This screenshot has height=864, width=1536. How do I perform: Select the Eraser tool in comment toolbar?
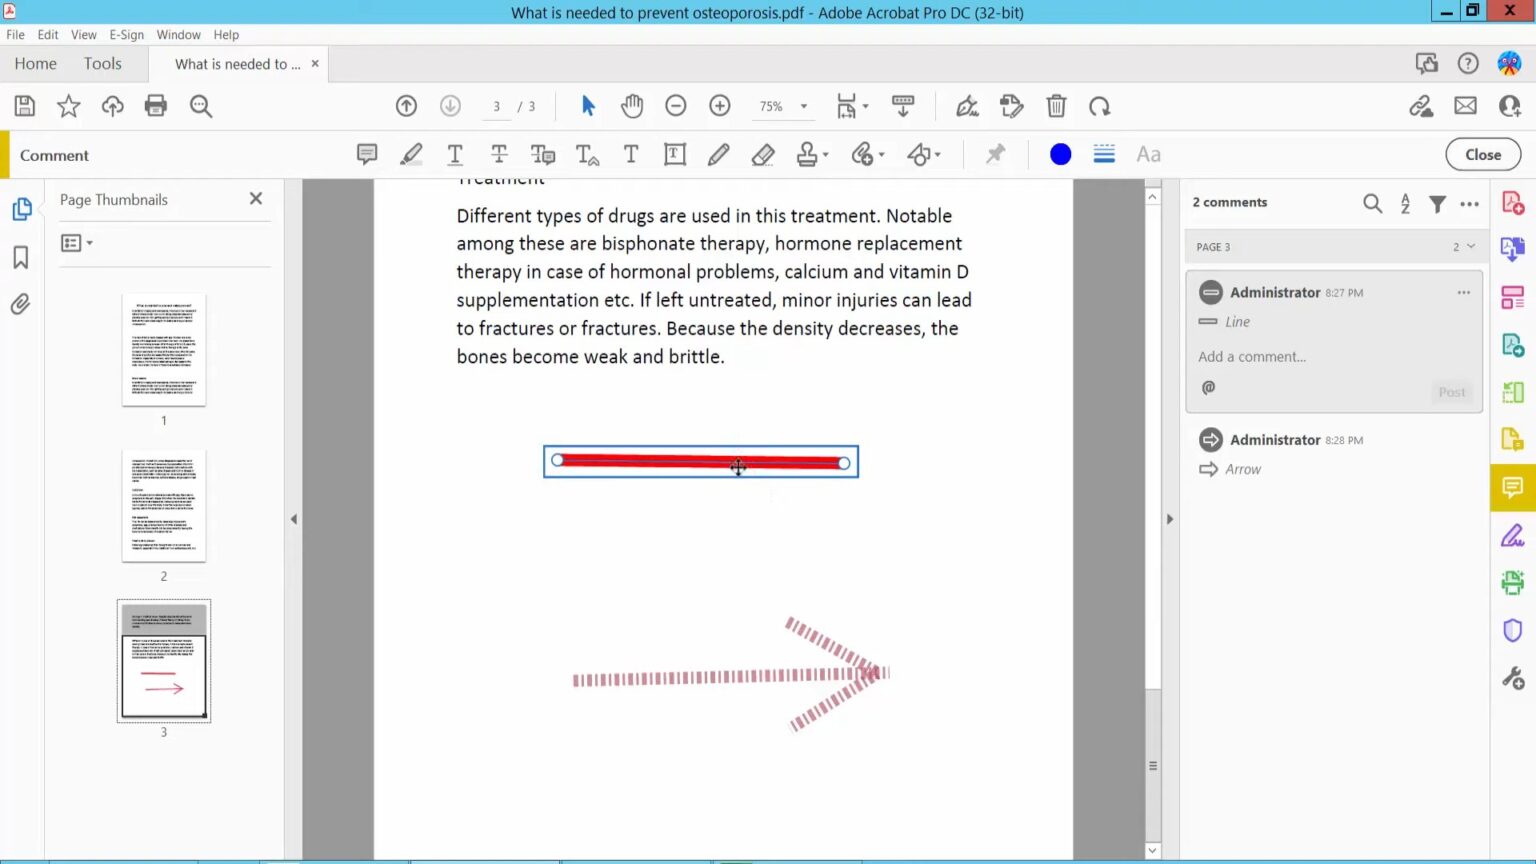762,154
